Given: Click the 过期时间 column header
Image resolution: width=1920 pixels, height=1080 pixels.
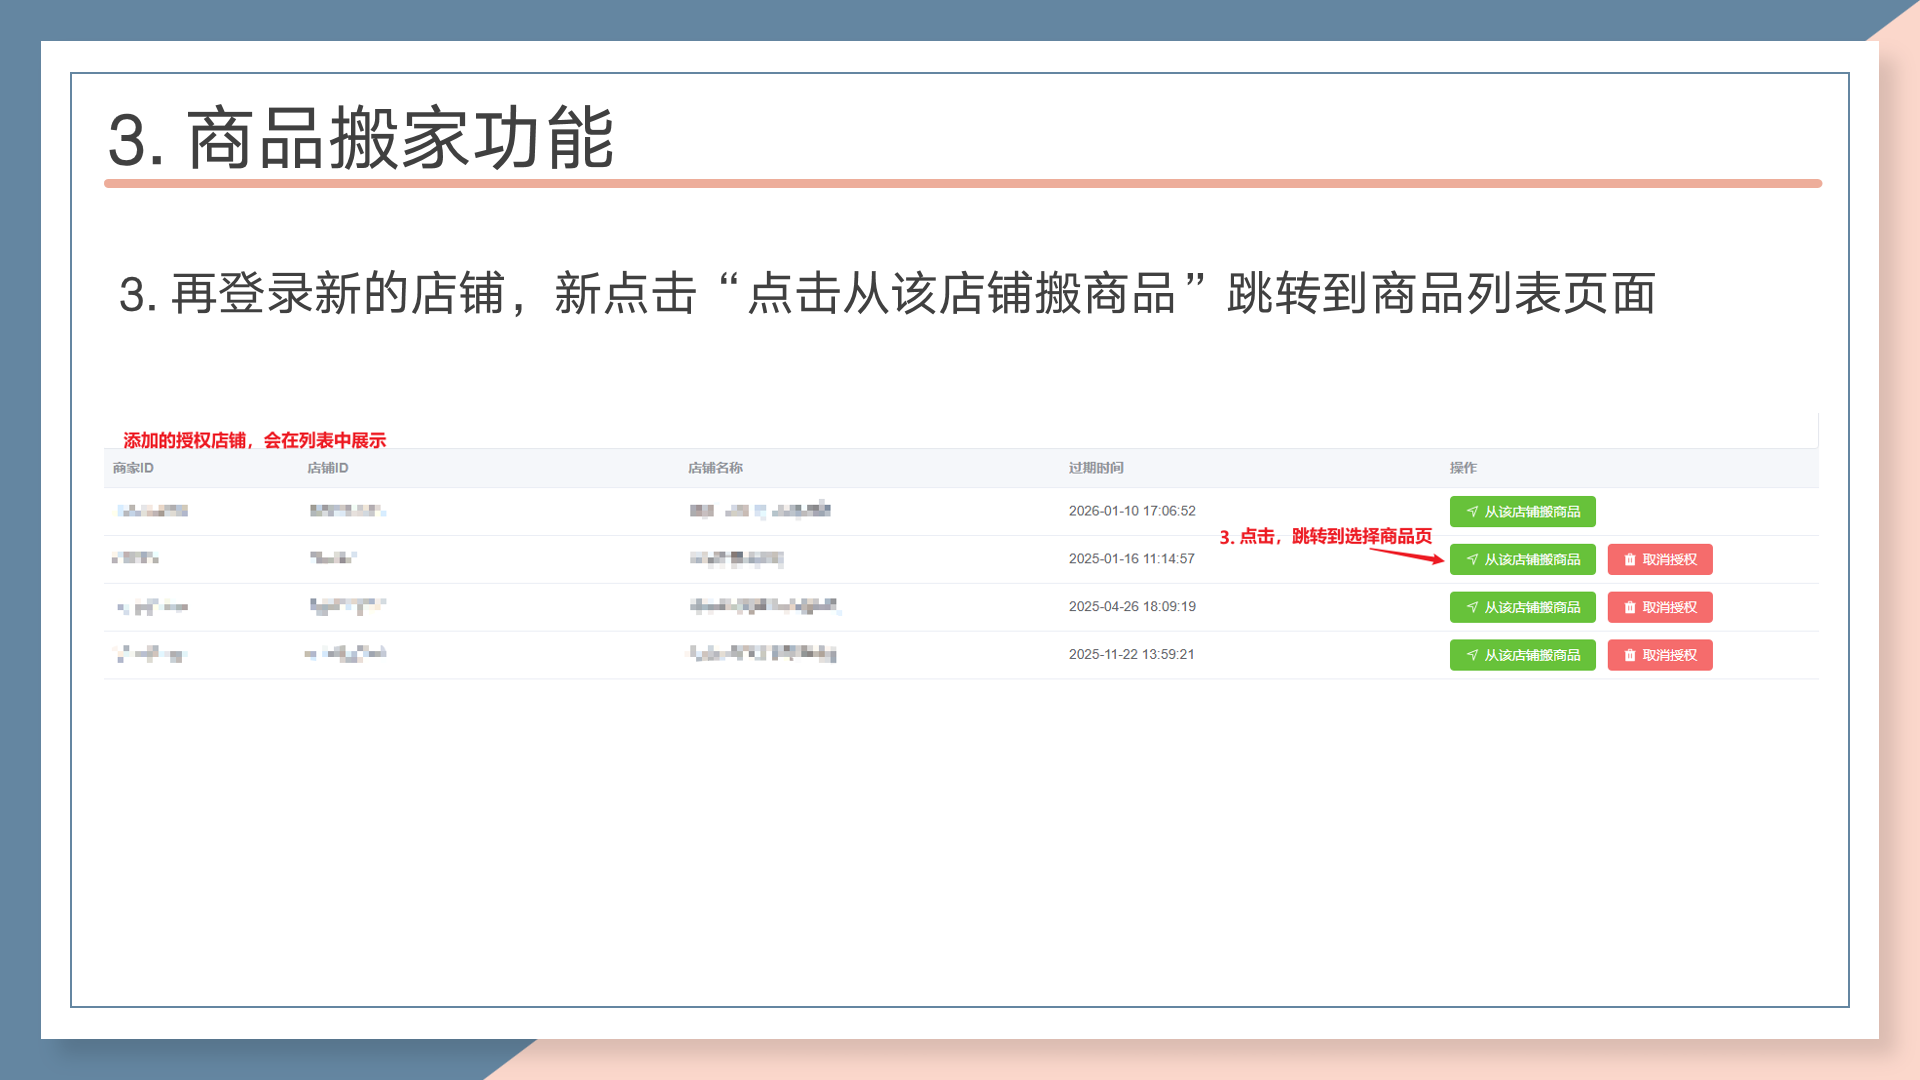Looking at the screenshot, I should [x=1096, y=468].
